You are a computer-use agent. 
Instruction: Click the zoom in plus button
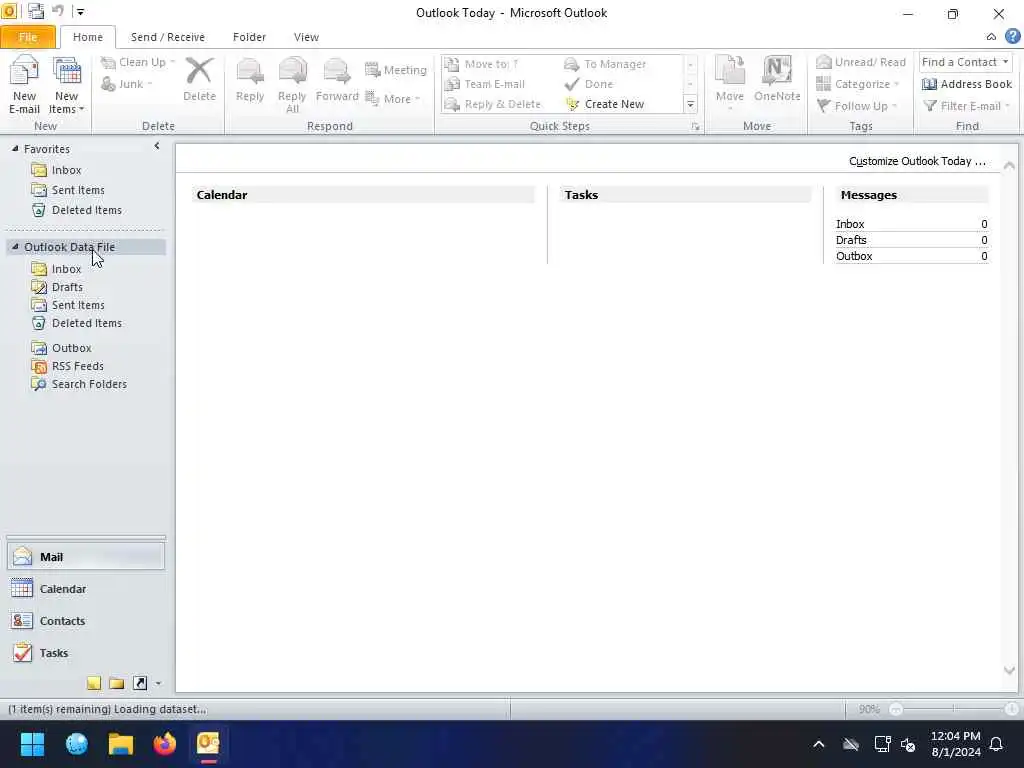[1011, 709]
